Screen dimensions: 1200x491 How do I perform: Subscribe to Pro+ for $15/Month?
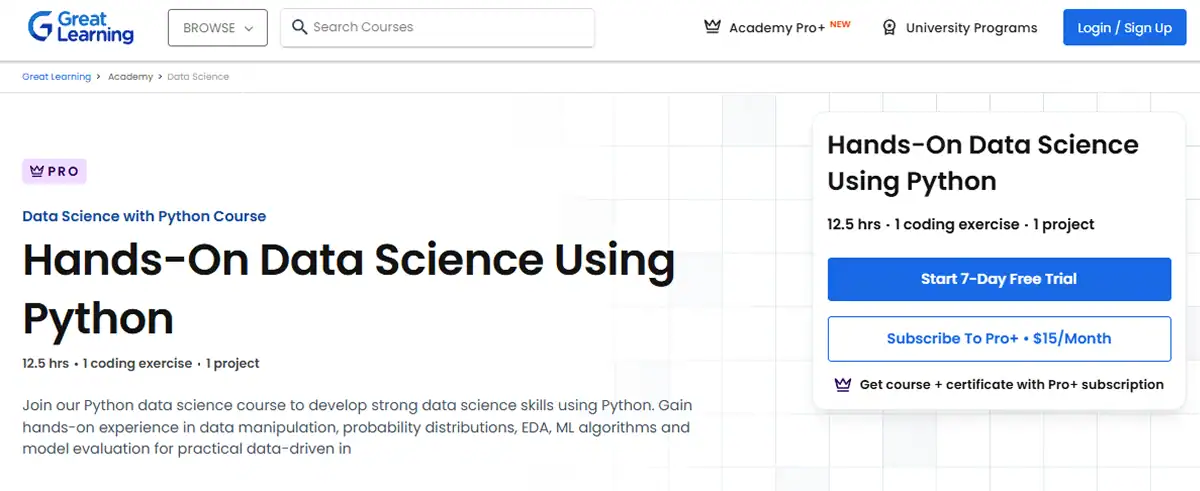999,339
